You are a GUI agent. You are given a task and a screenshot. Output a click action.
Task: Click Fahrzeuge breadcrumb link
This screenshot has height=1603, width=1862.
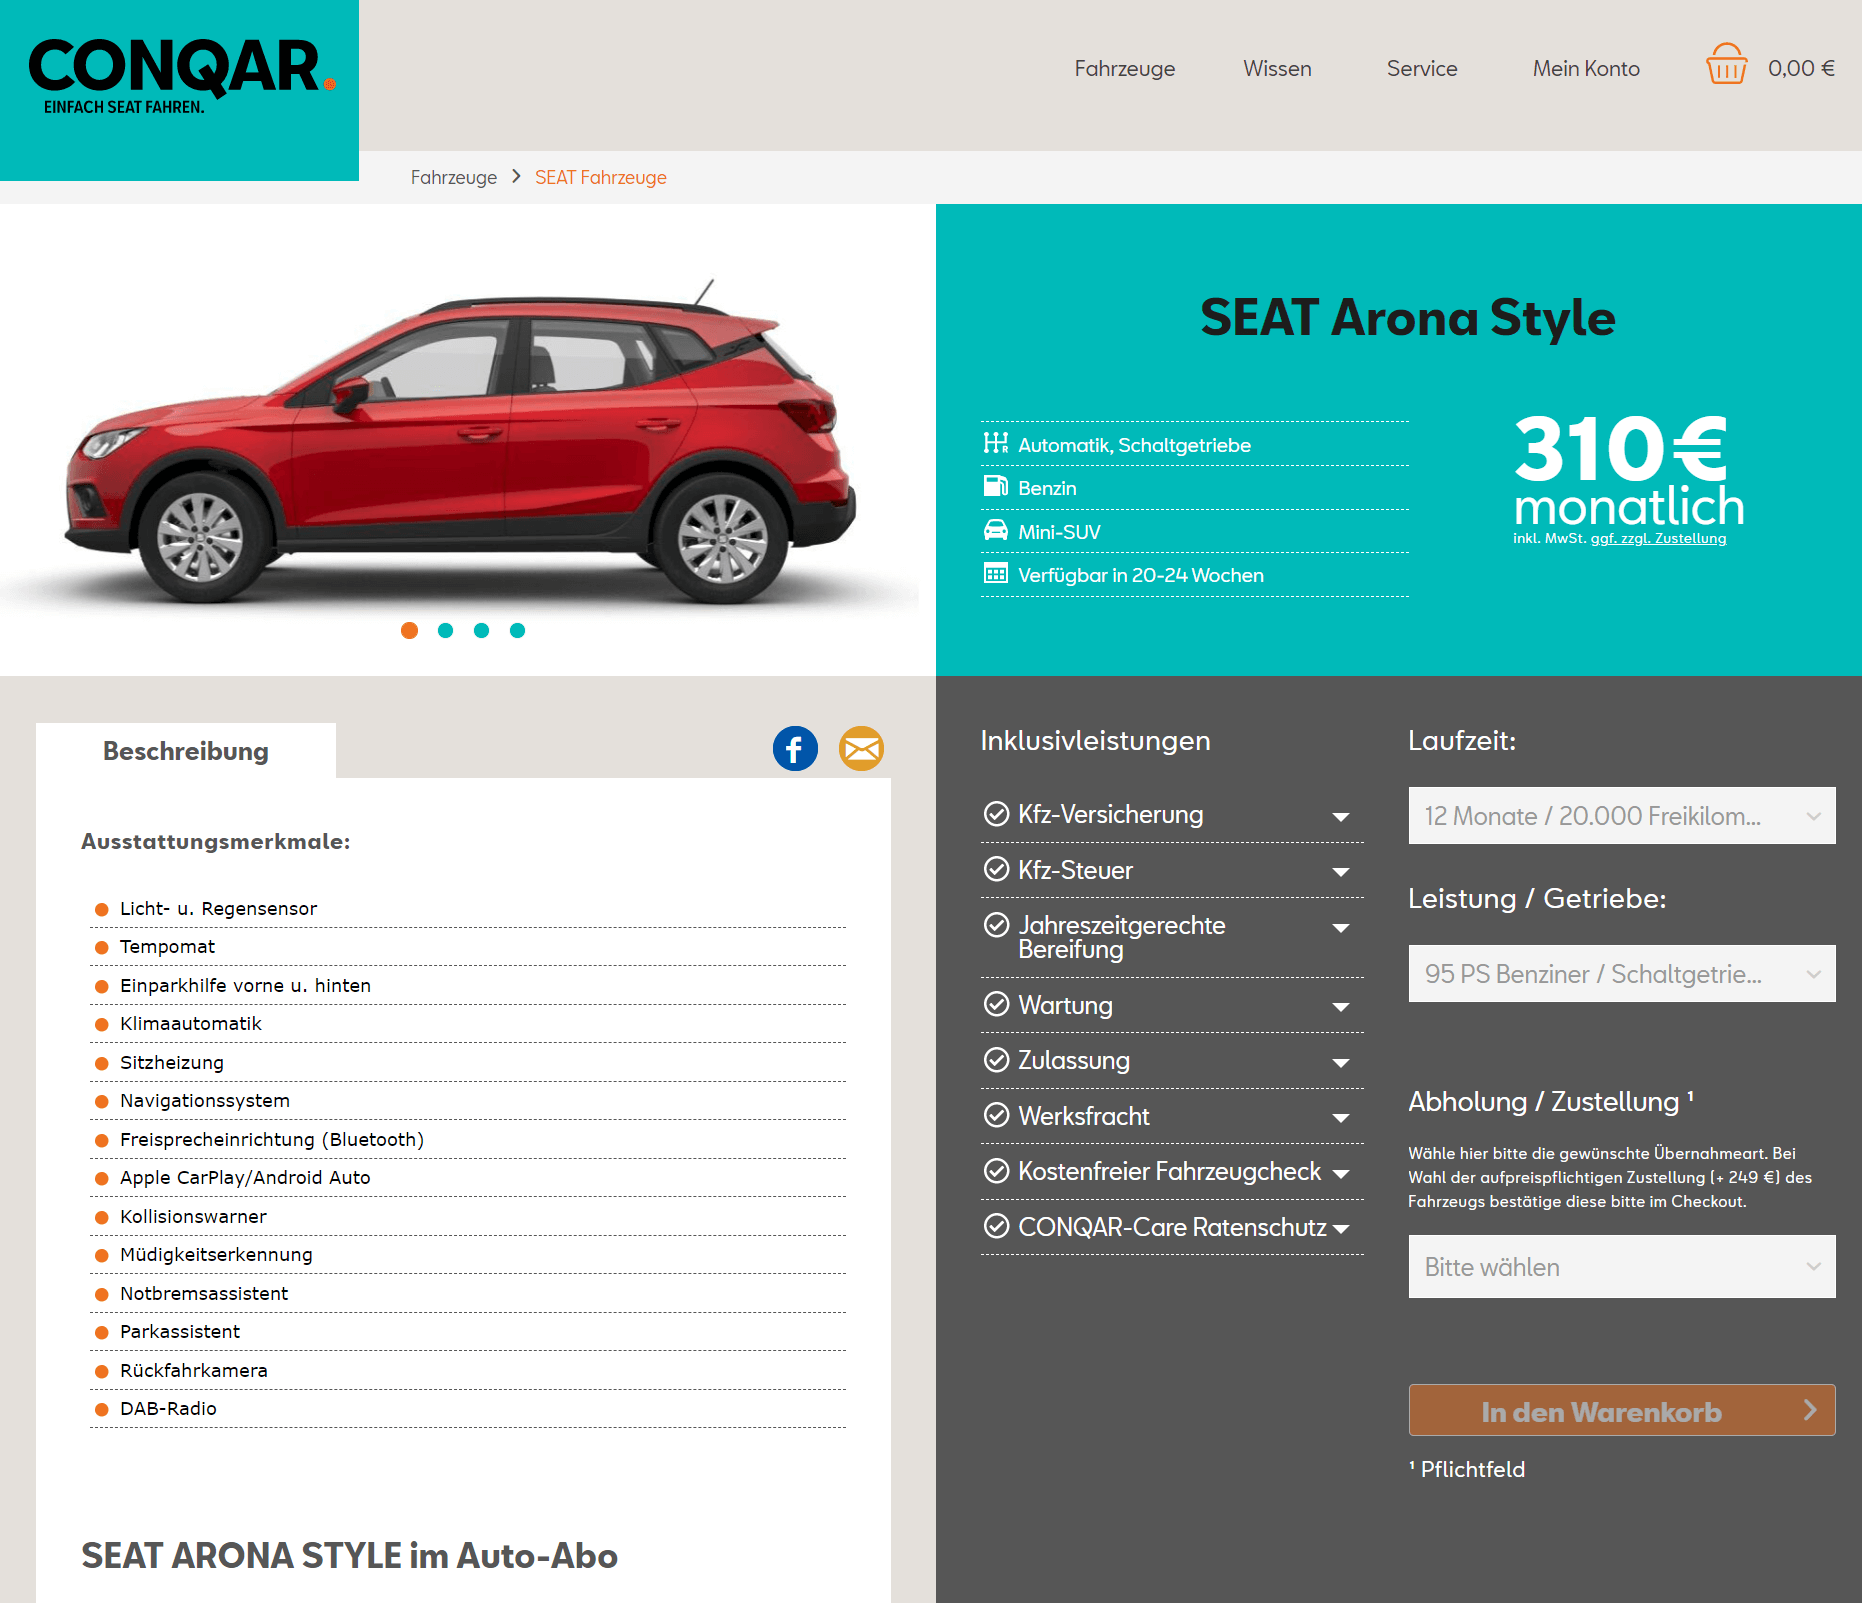click(x=454, y=177)
